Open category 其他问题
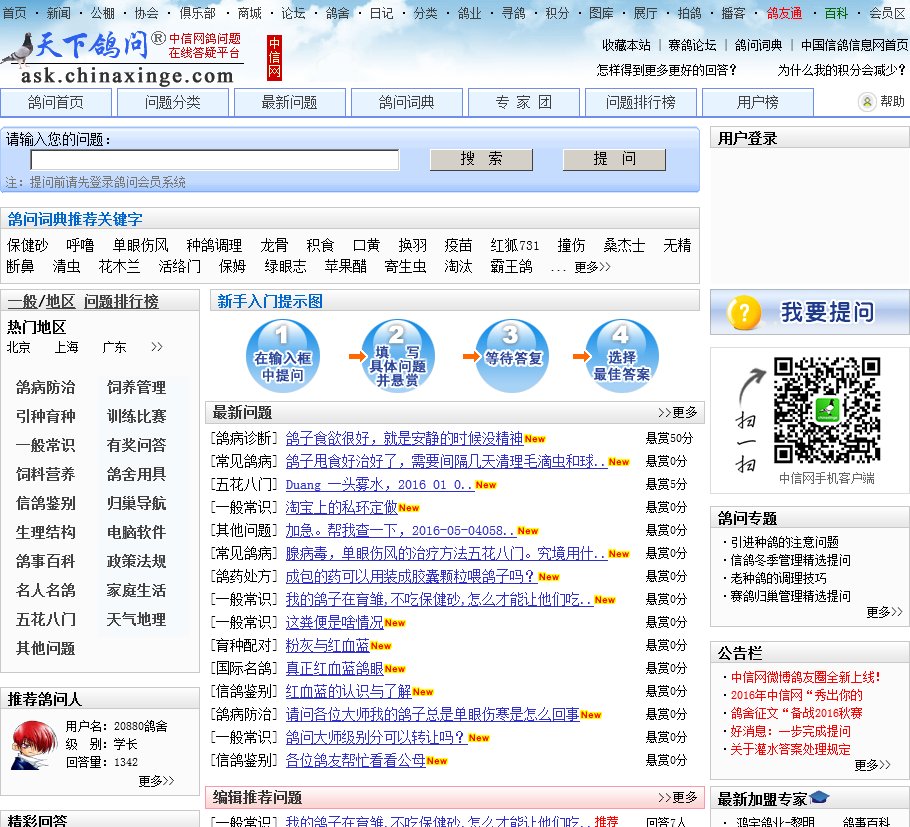Image resolution: width=910 pixels, height=827 pixels. (x=46, y=648)
